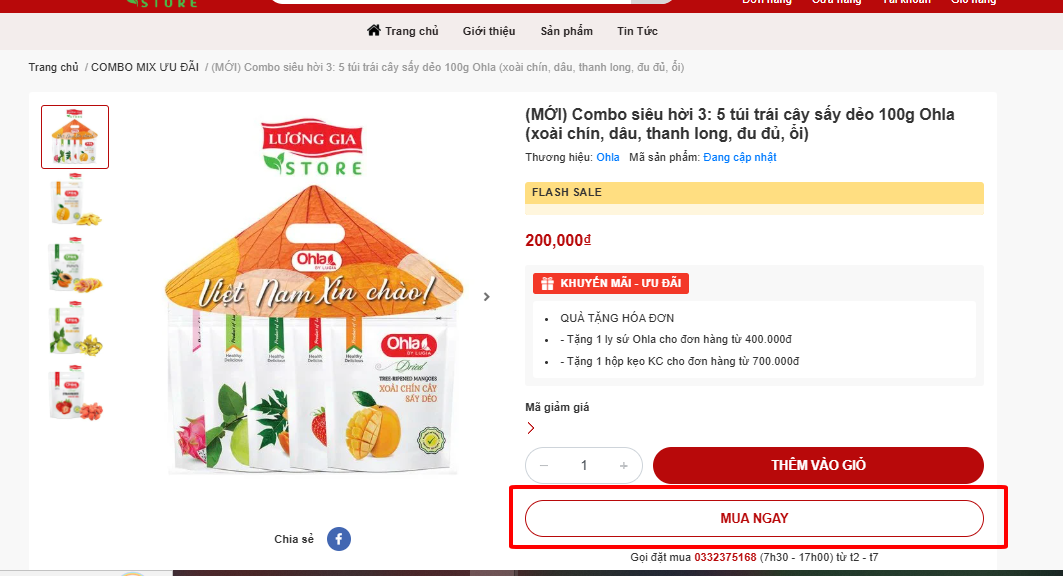Click THÊM VÀO GIỎ button
This screenshot has width=1063, height=576.
818,466
